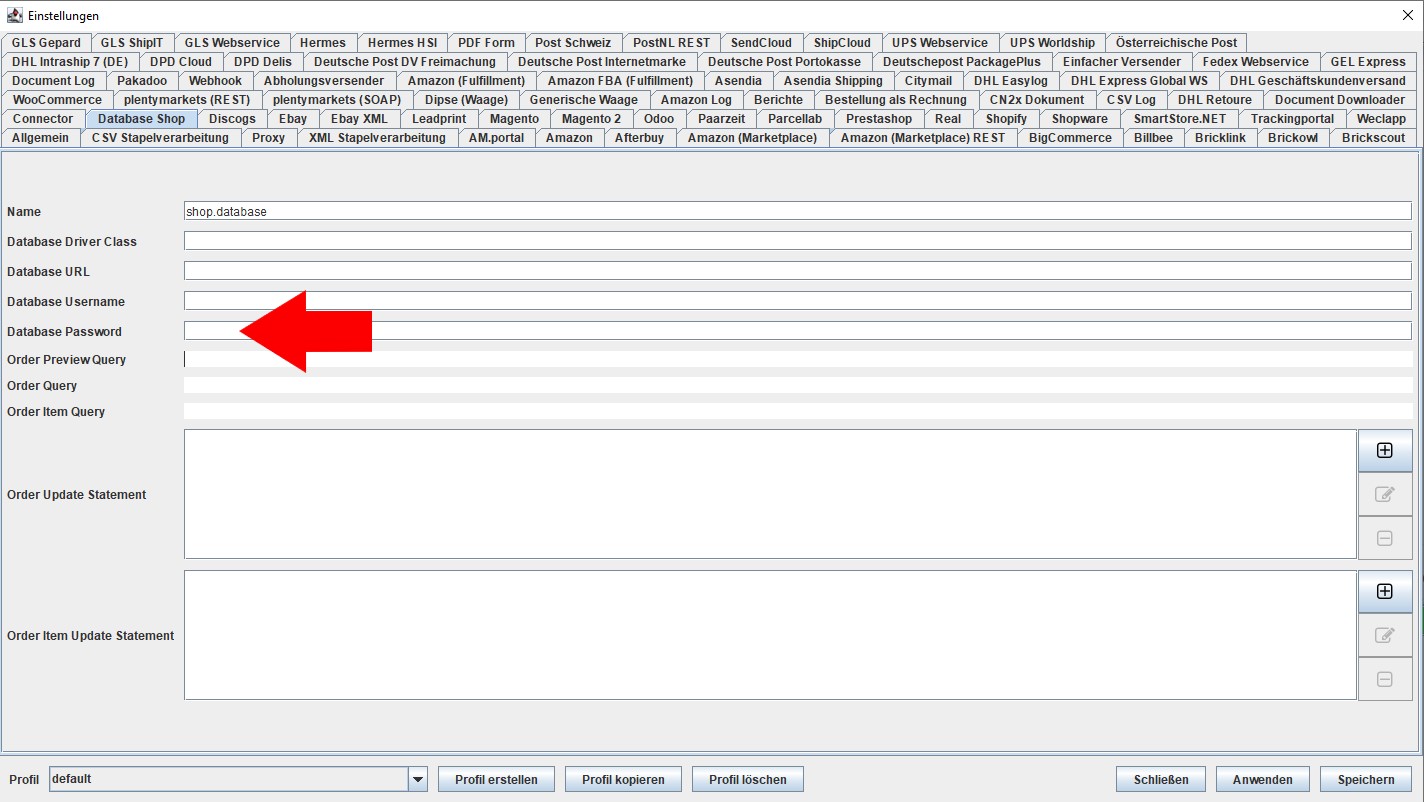The width and height of the screenshot is (1424, 802).
Task: Select the Amazon (Marketplace) REST tab
Action: click(923, 138)
